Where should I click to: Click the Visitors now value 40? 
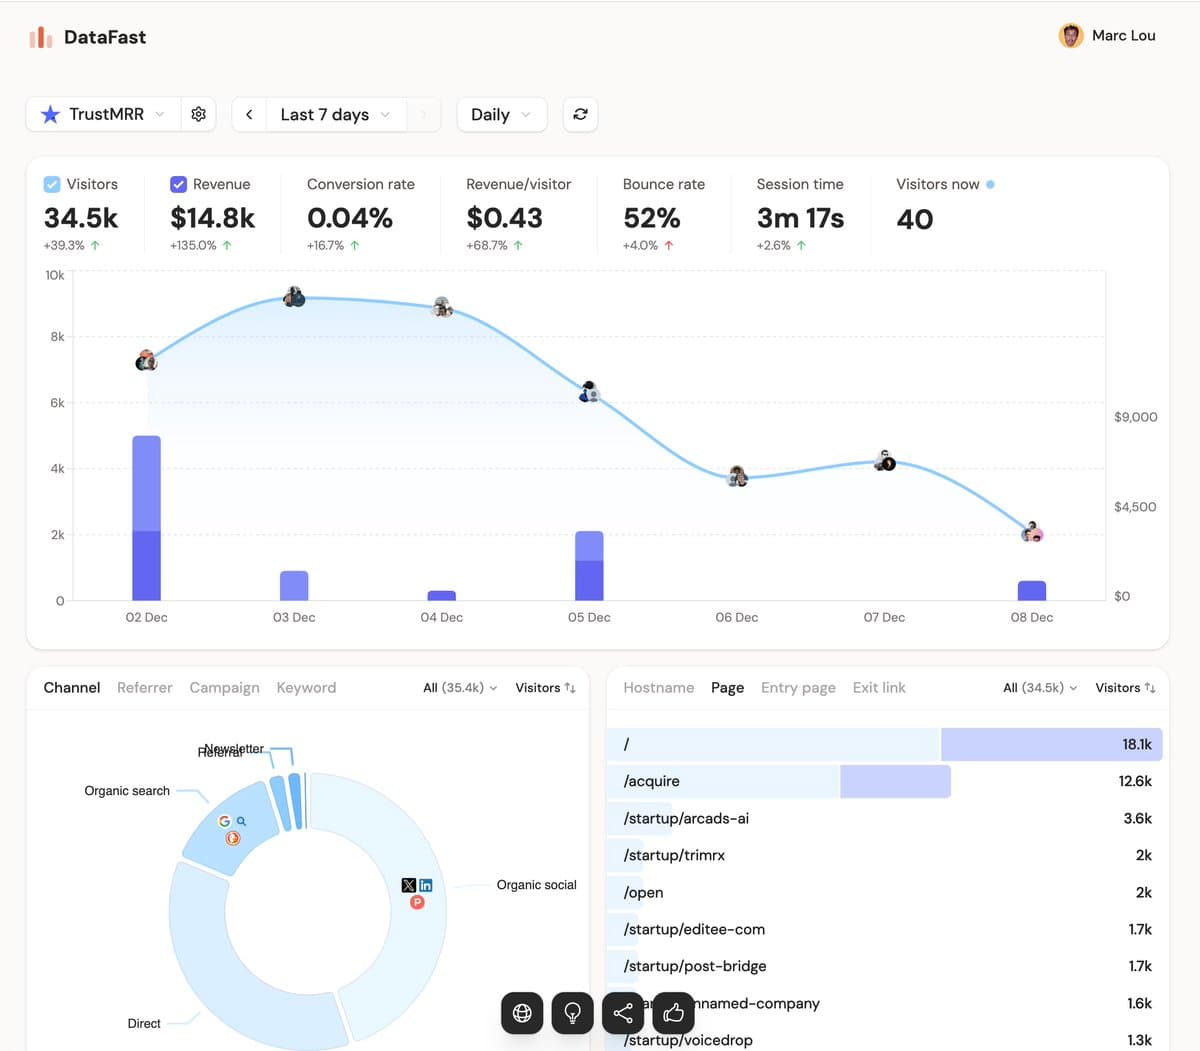[x=915, y=219]
